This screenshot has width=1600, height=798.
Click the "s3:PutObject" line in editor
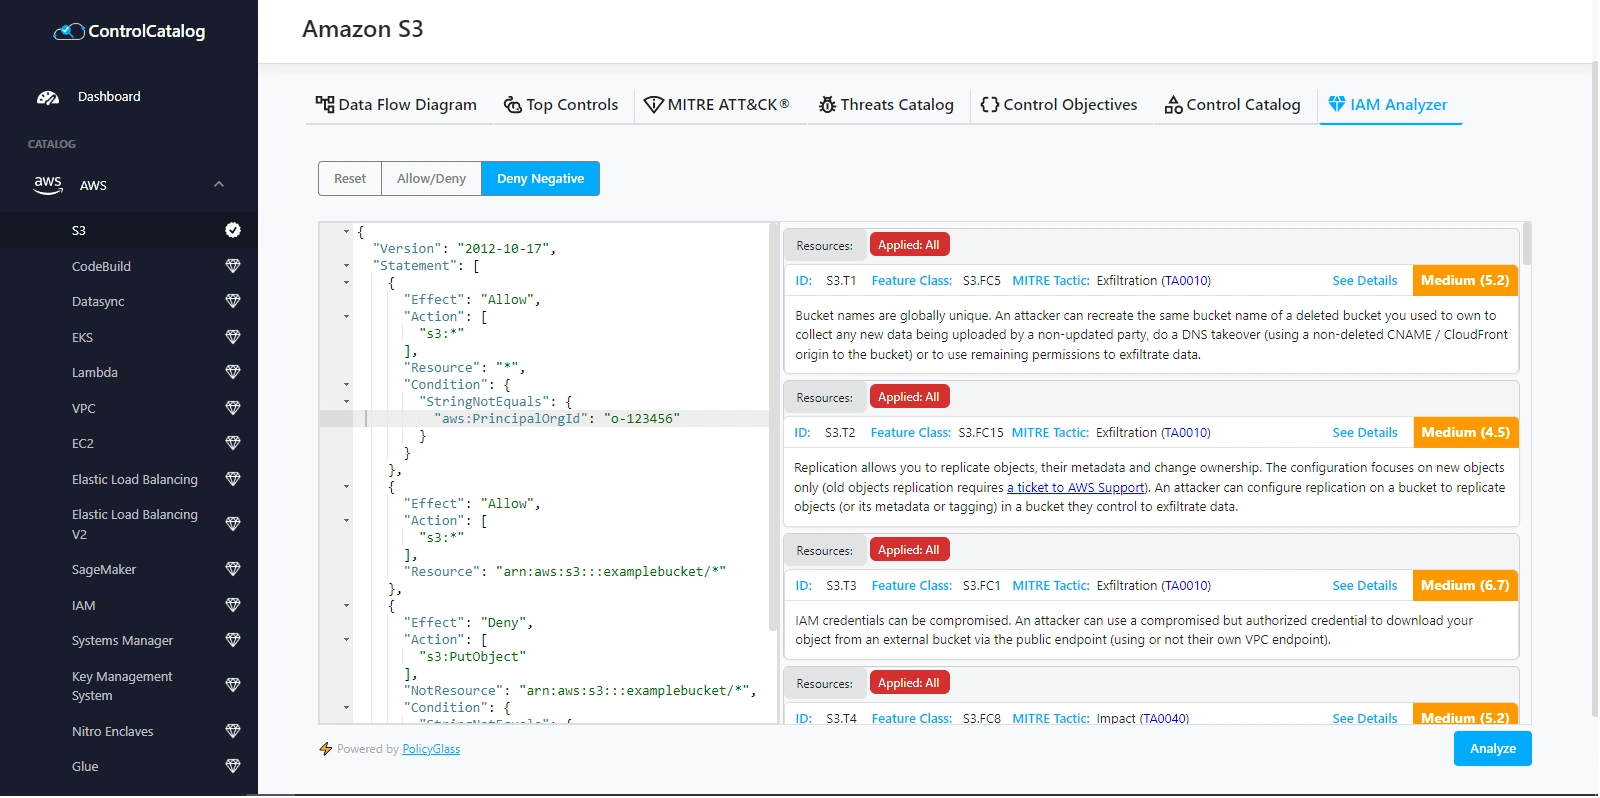click(x=473, y=657)
